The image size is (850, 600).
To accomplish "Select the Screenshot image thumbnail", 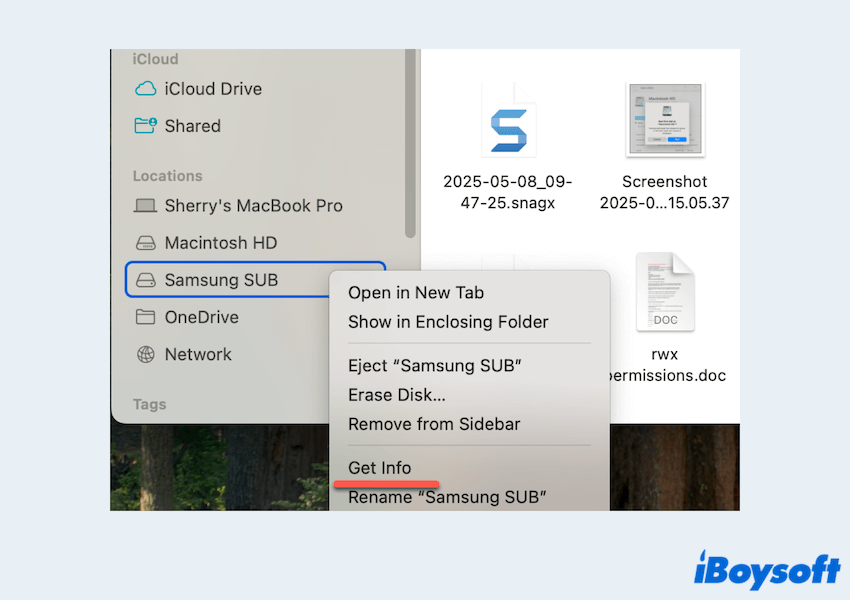I will pos(664,120).
